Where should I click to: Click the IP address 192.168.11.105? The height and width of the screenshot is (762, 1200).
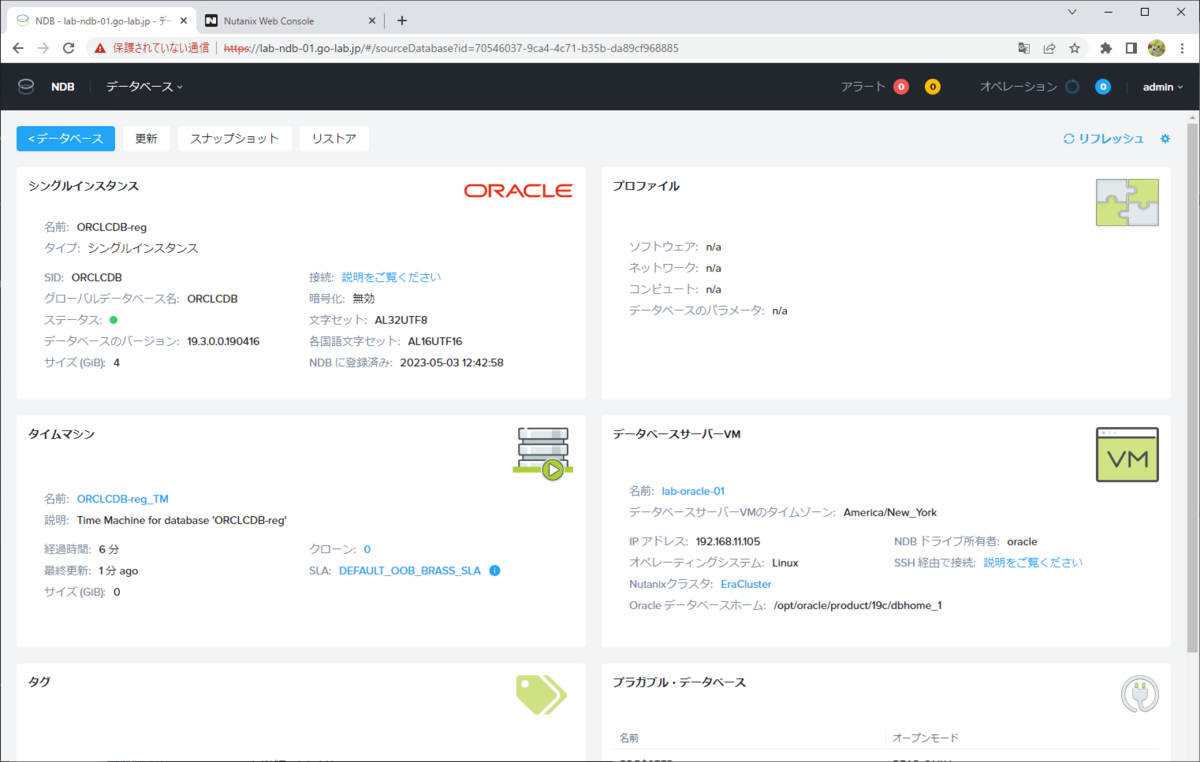point(728,541)
